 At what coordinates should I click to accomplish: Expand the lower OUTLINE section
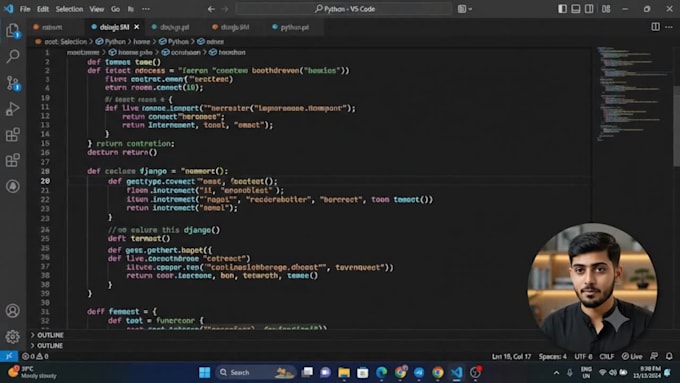click(48, 346)
